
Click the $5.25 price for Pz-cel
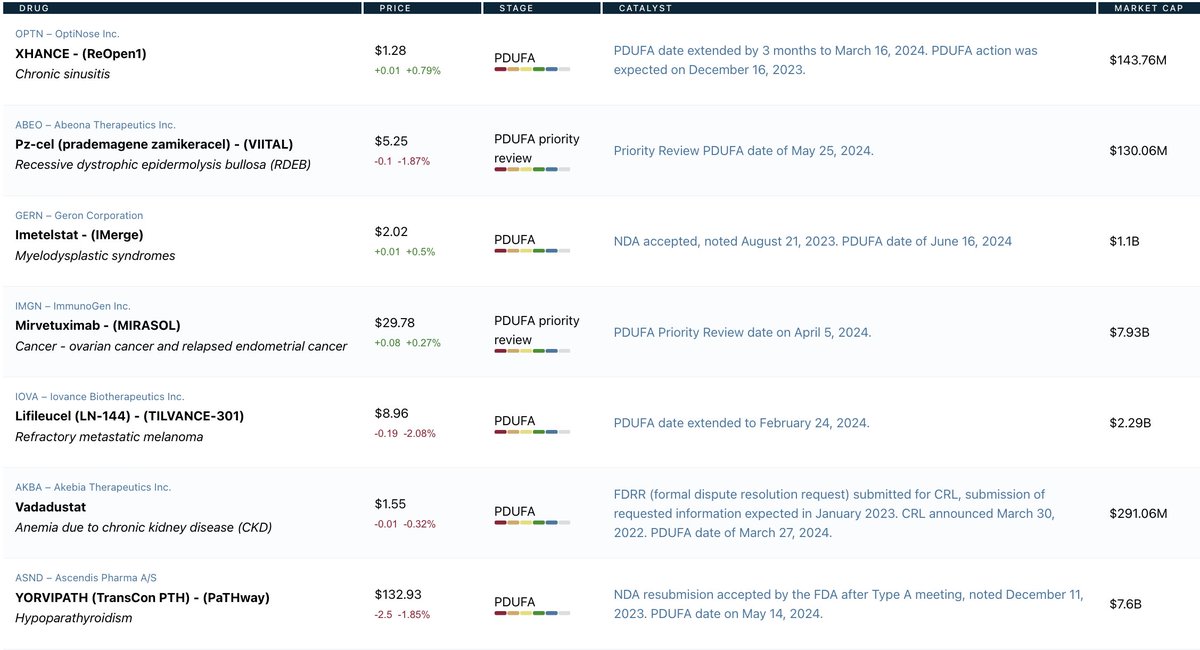tap(391, 141)
